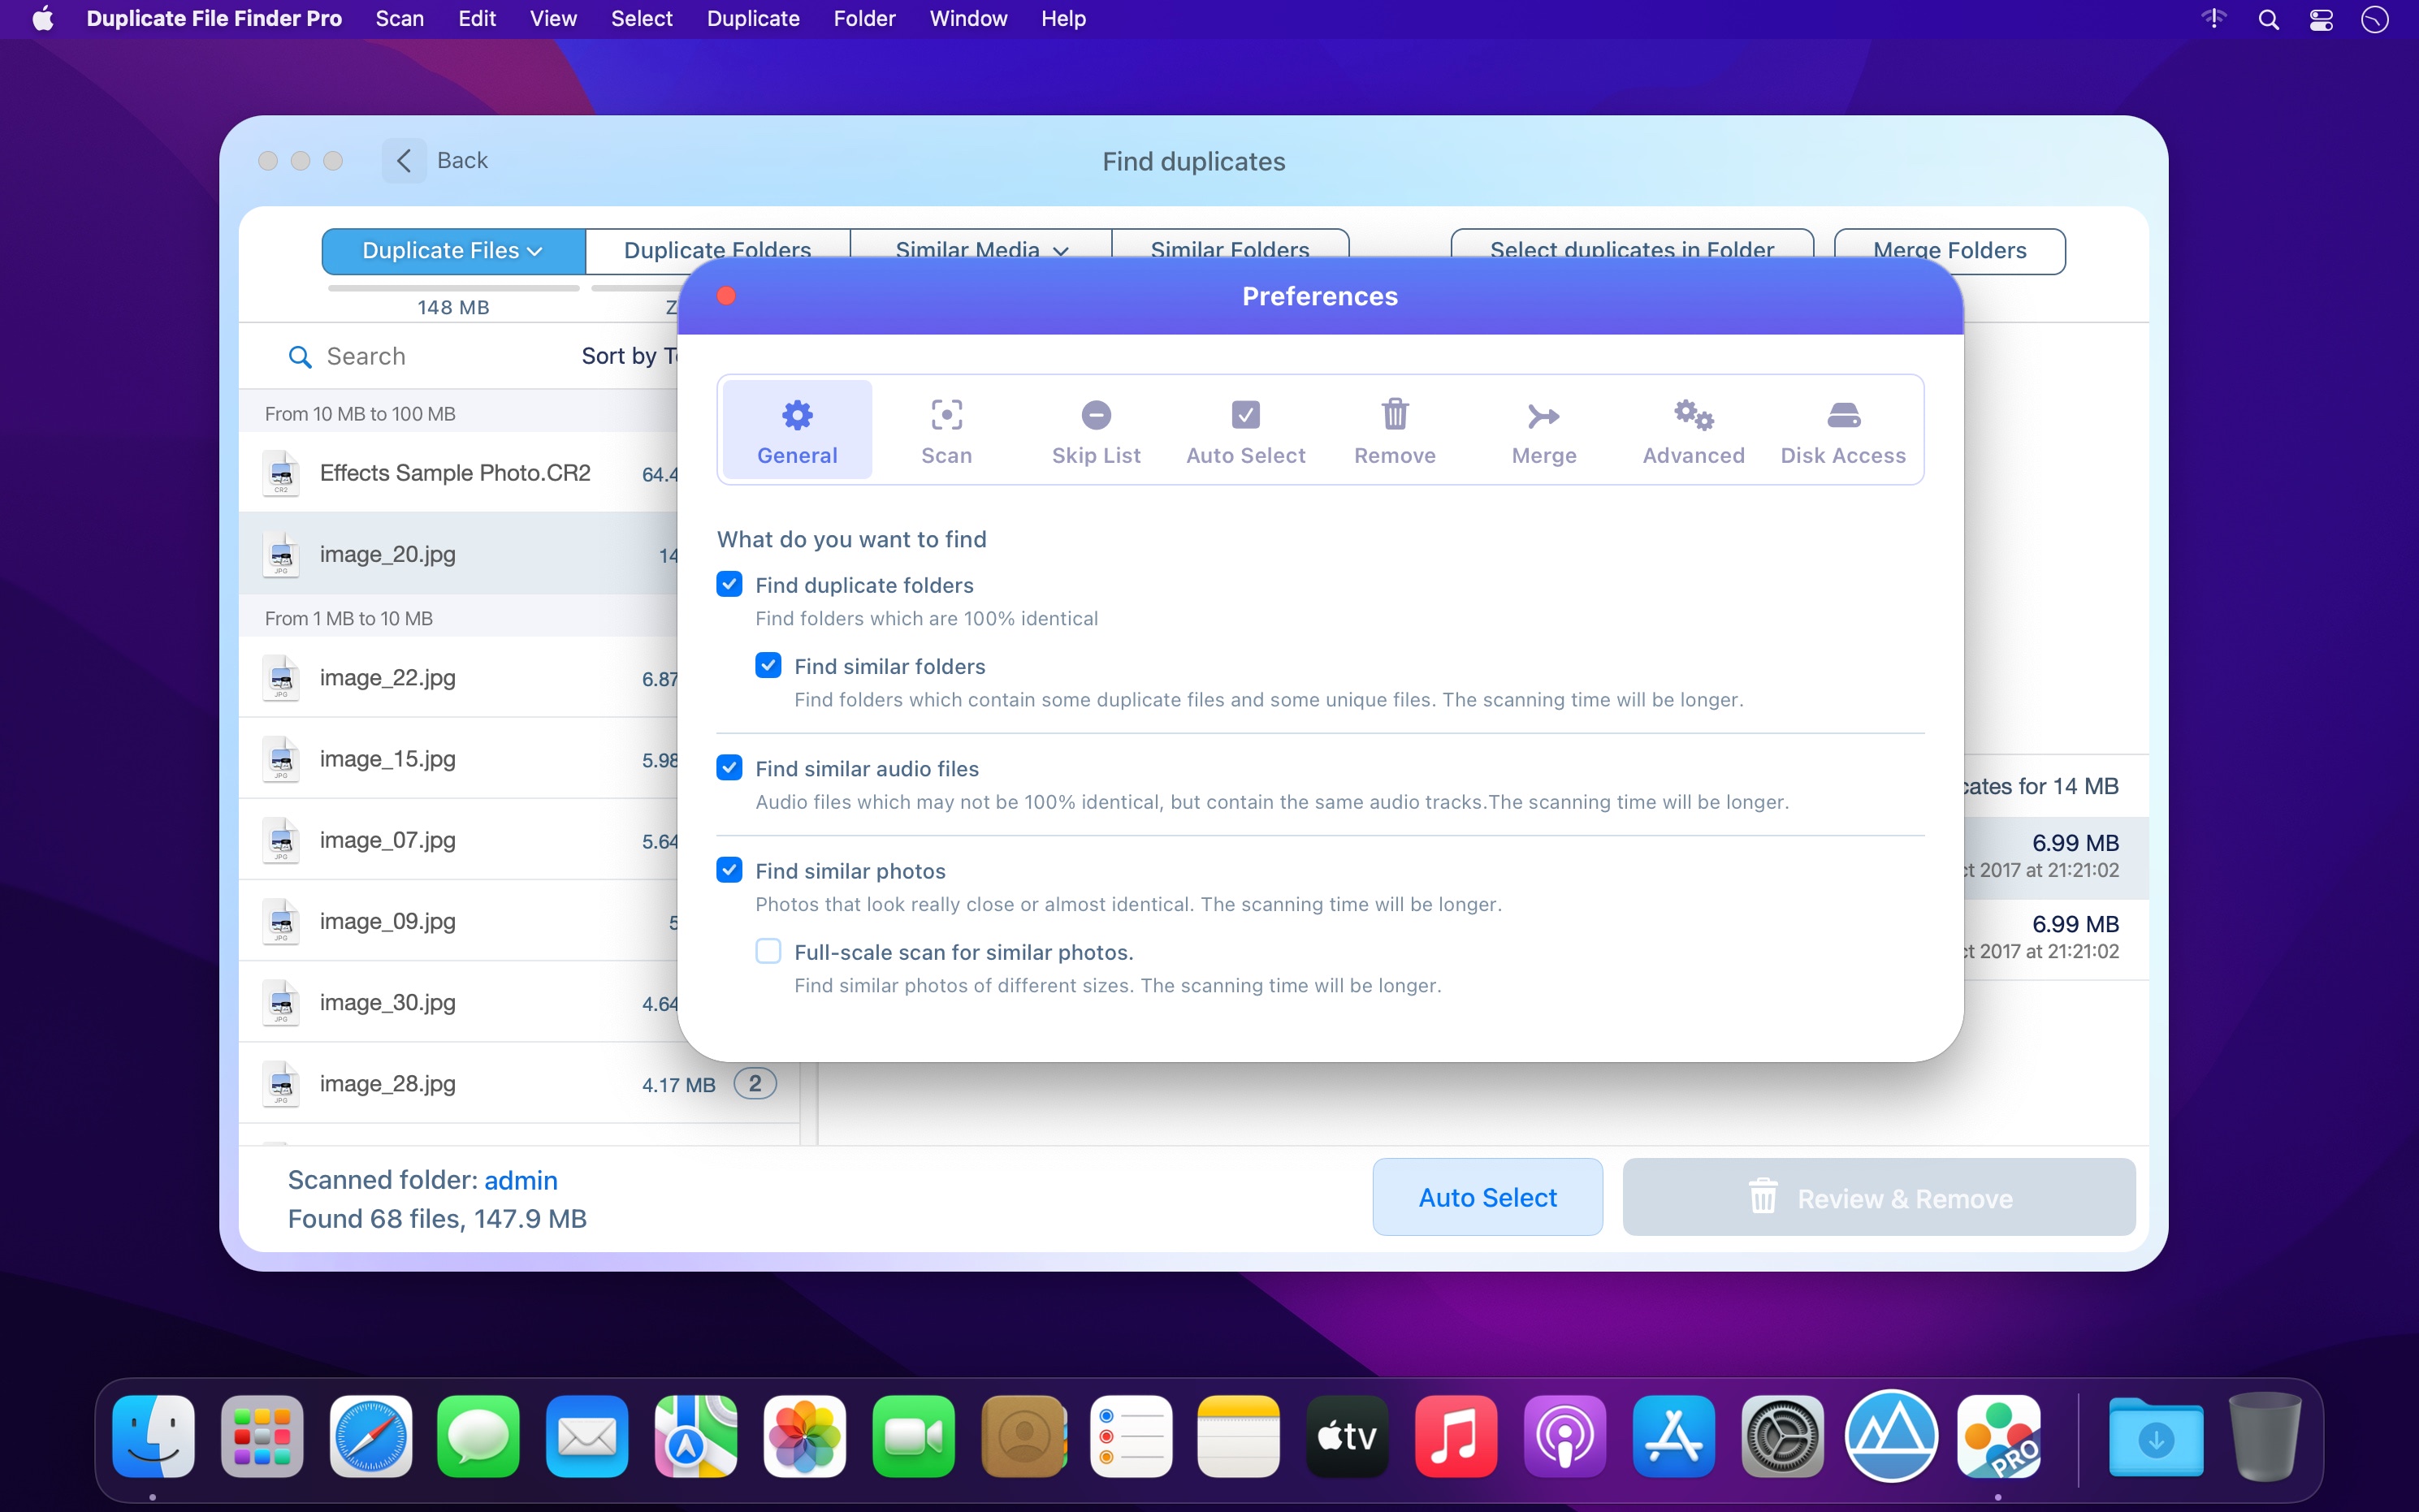The height and width of the screenshot is (1512, 2419).
Task: Open the scanned folder admin link
Action: click(521, 1179)
